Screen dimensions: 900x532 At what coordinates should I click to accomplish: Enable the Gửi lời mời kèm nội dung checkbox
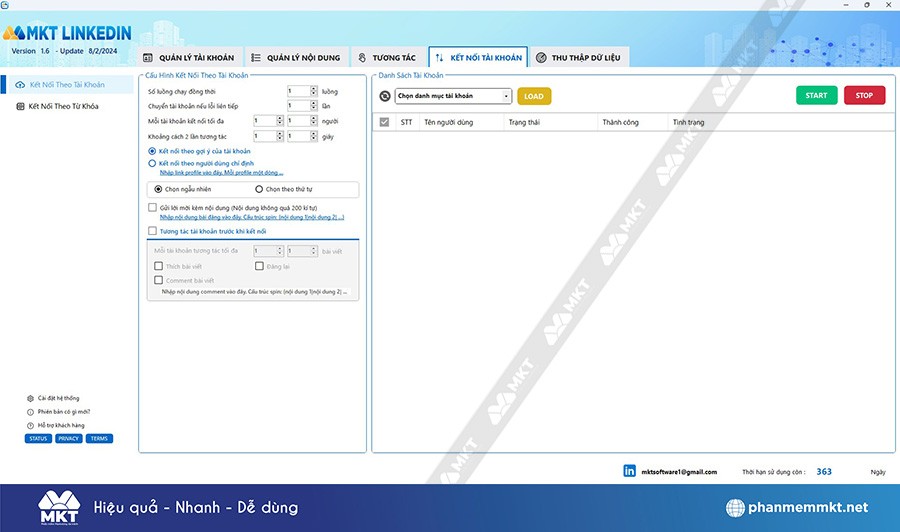(x=152, y=207)
